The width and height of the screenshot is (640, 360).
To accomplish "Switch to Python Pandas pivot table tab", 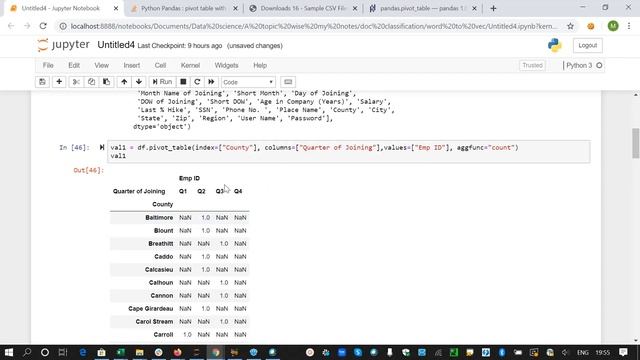I will point(184,8).
